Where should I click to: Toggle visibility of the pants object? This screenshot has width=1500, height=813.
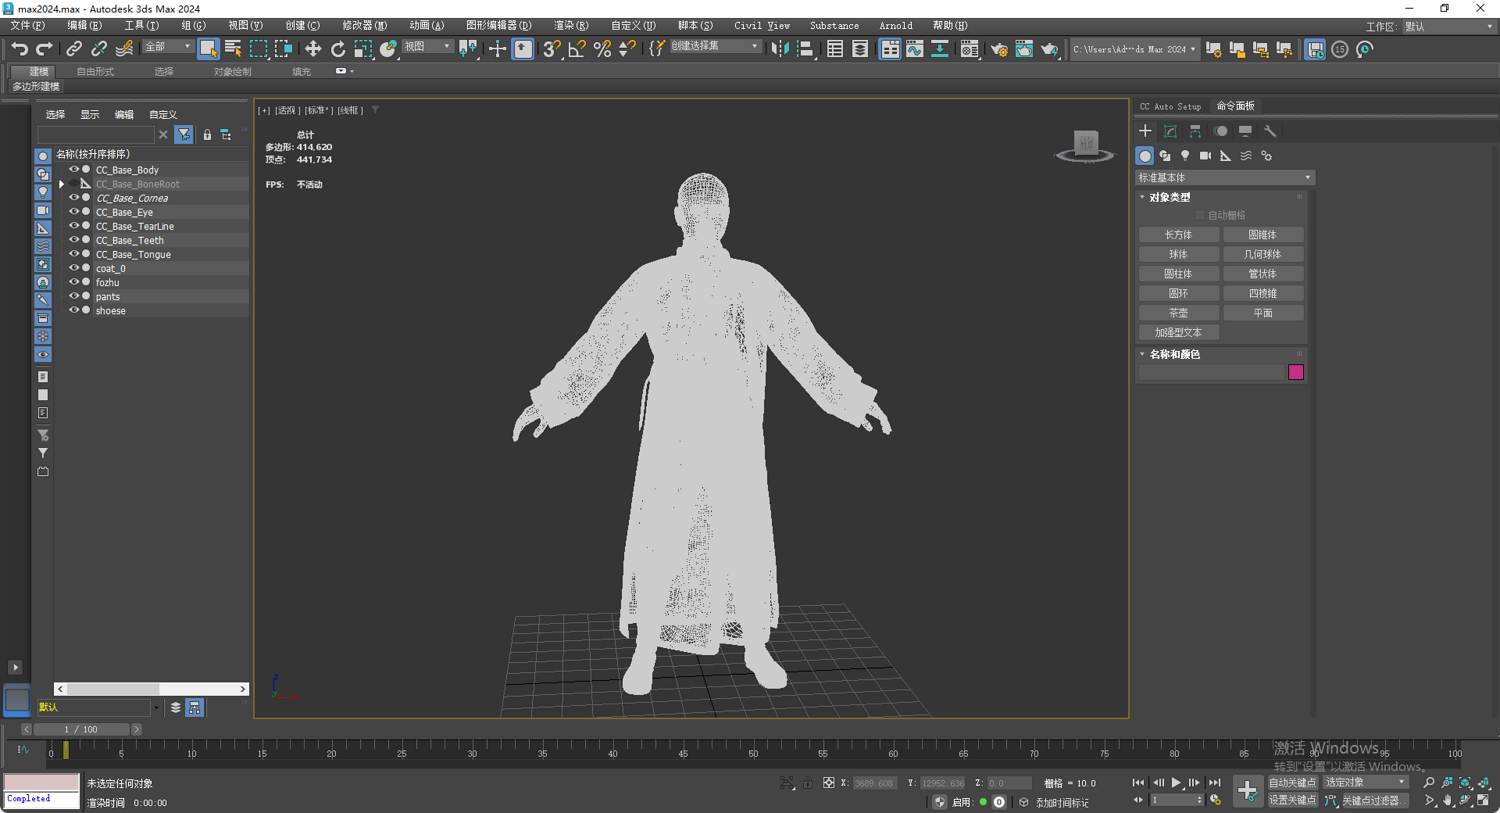click(73, 296)
